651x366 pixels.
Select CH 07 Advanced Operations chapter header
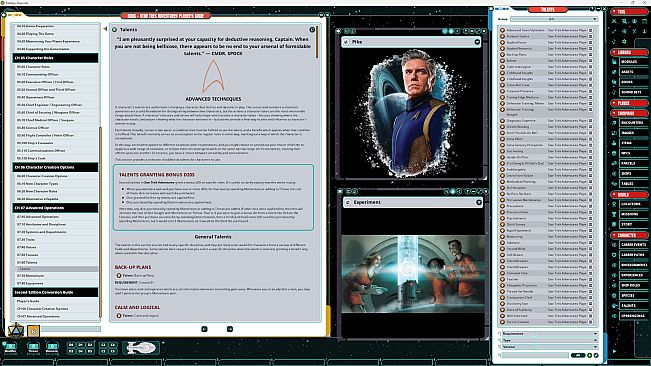55,207
